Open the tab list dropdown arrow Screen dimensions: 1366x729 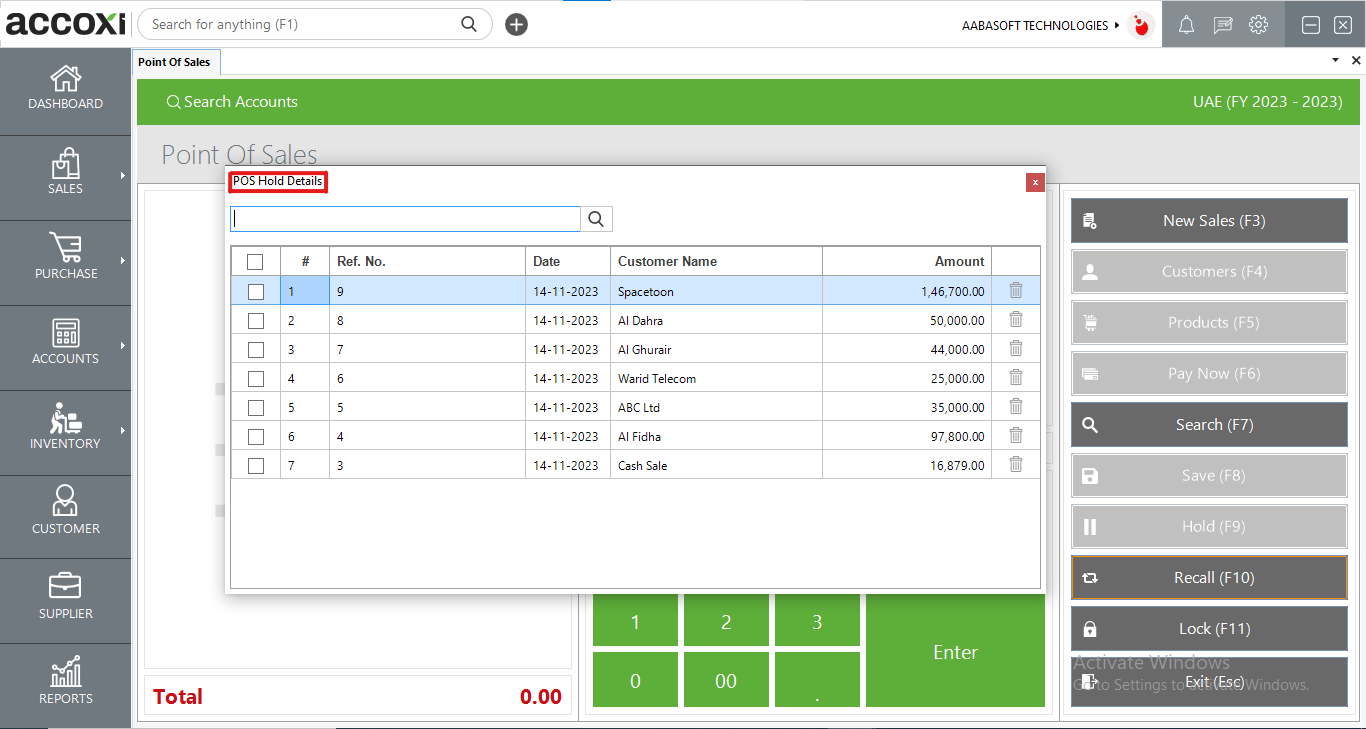[1334, 60]
